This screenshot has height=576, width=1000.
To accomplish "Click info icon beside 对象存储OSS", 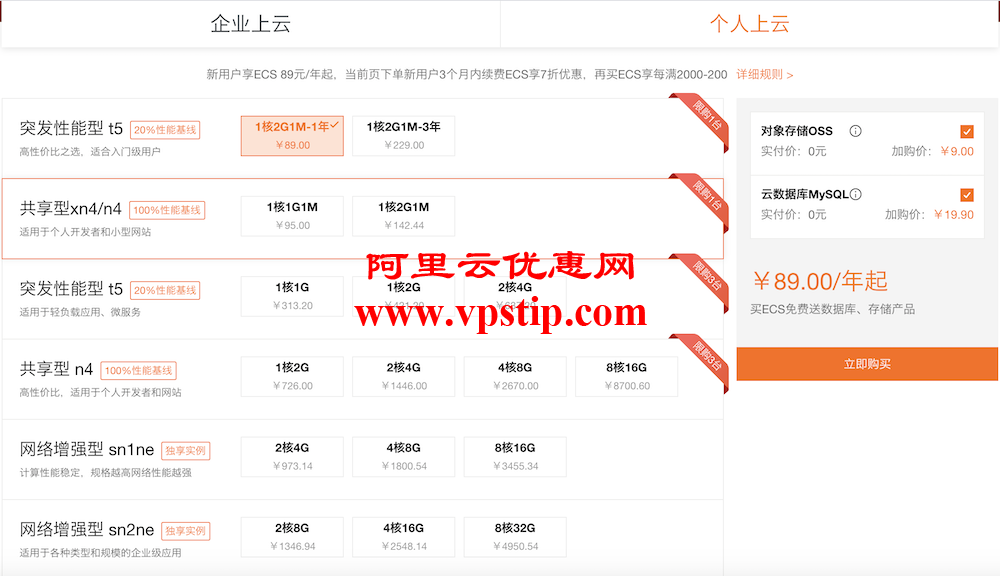I will [855, 131].
